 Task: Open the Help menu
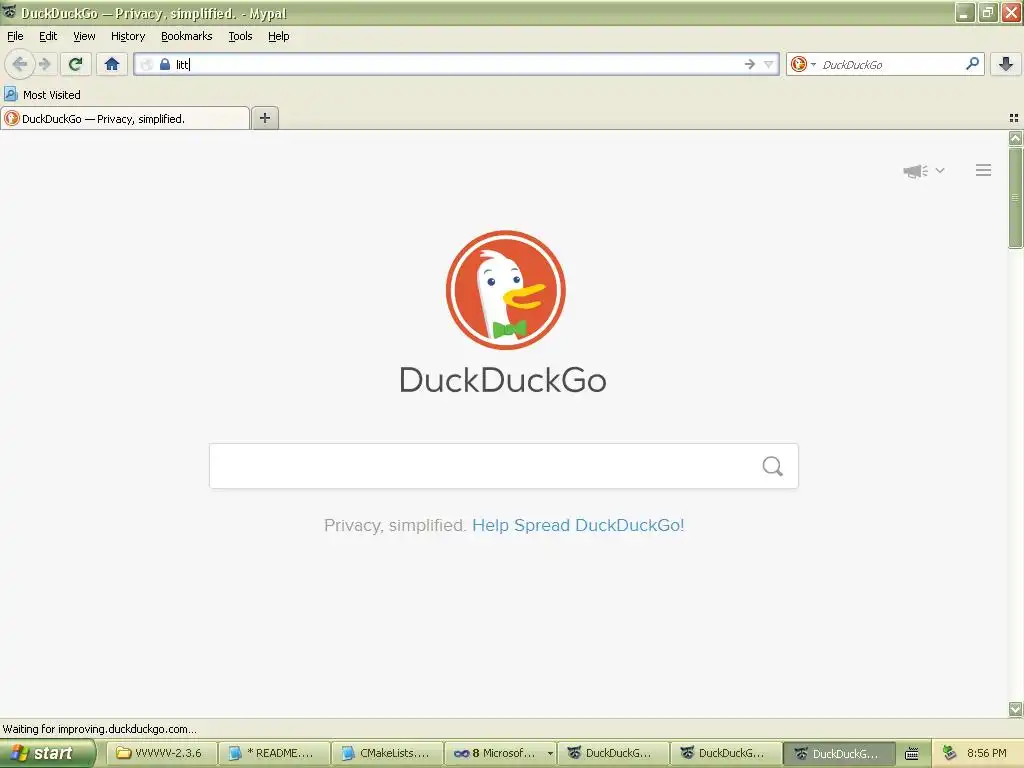pos(279,36)
